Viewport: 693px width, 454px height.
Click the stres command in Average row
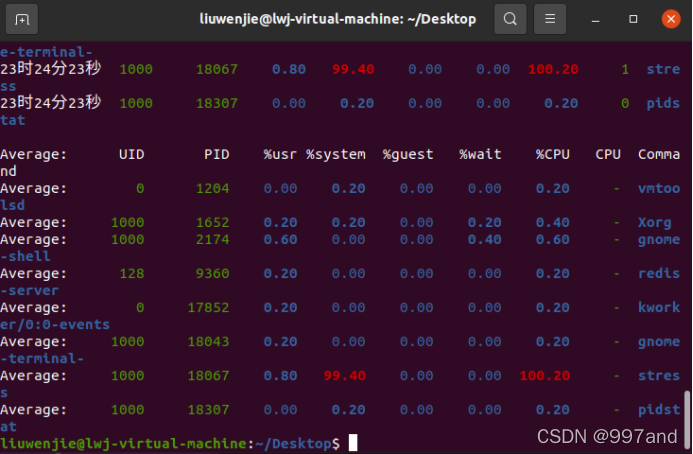[659, 375]
